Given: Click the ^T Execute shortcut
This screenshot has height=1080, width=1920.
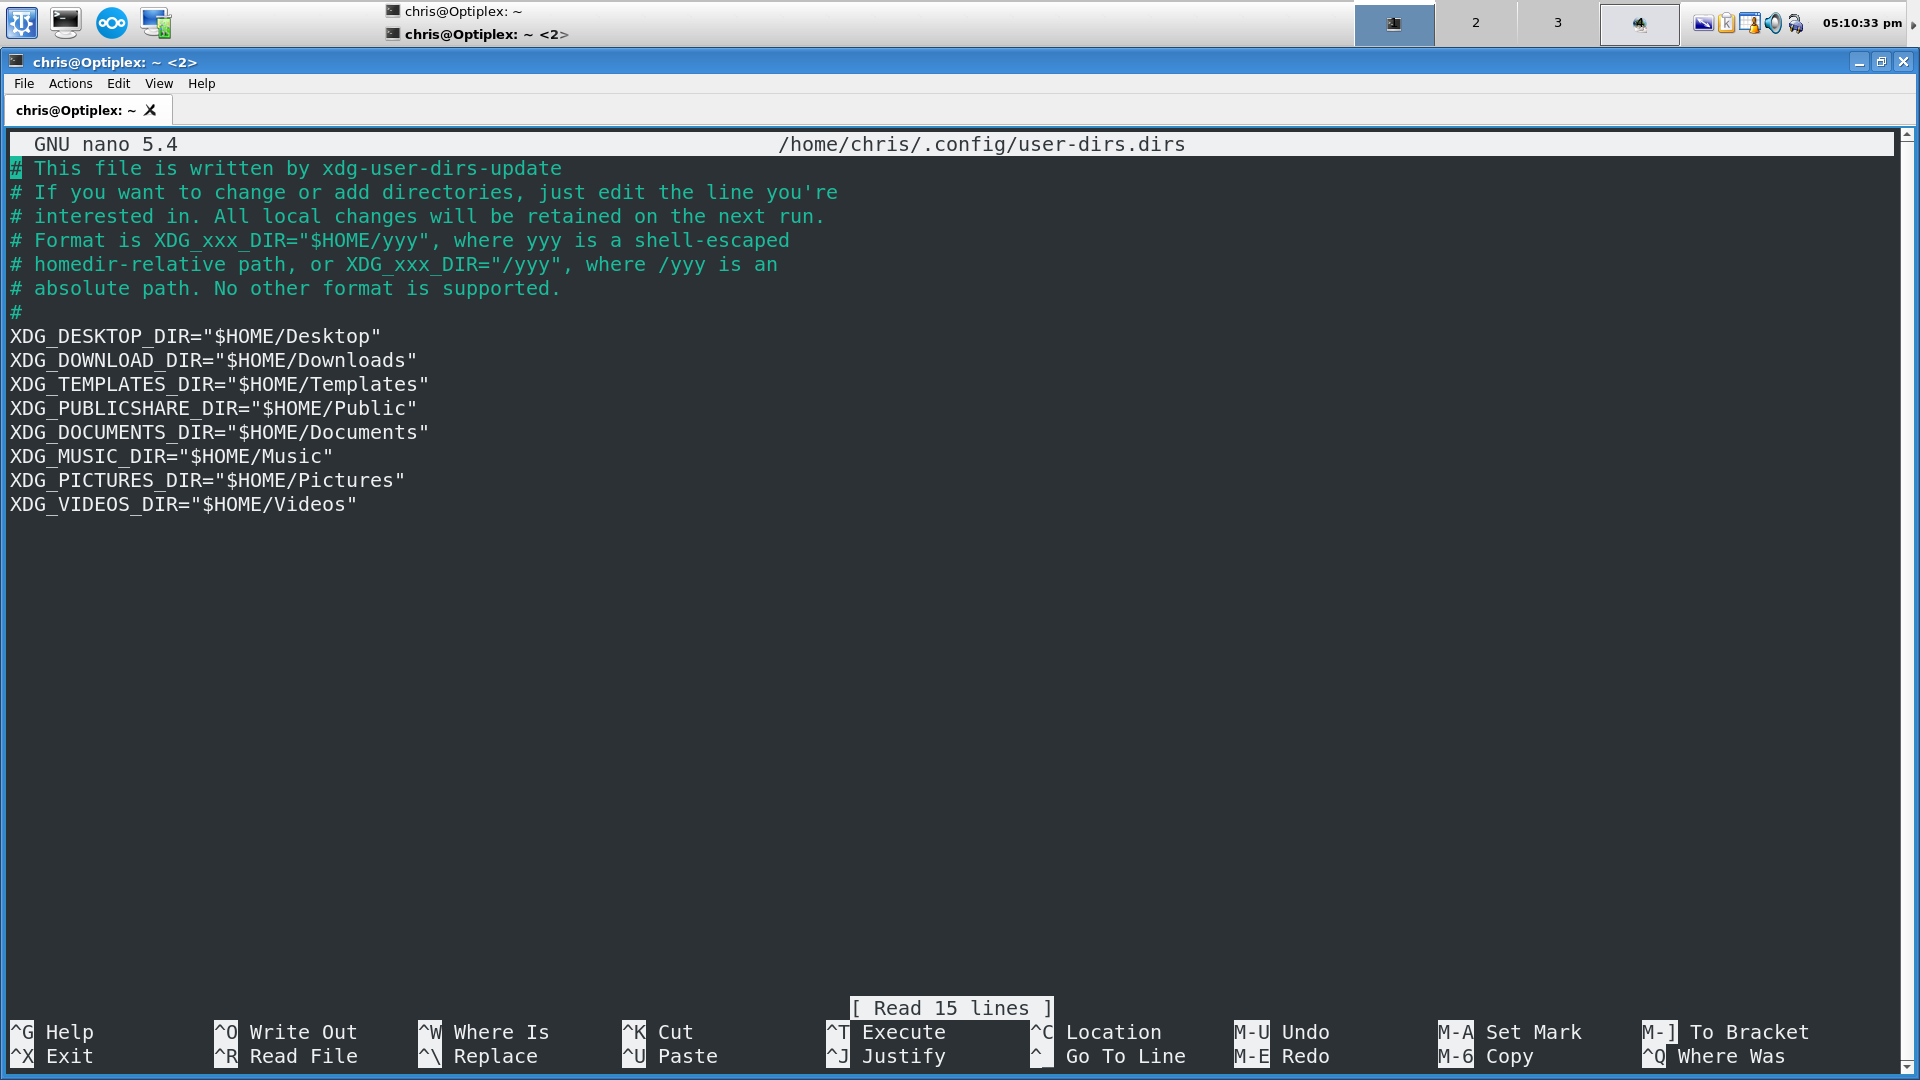Looking at the screenshot, I should tap(886, 1033).
